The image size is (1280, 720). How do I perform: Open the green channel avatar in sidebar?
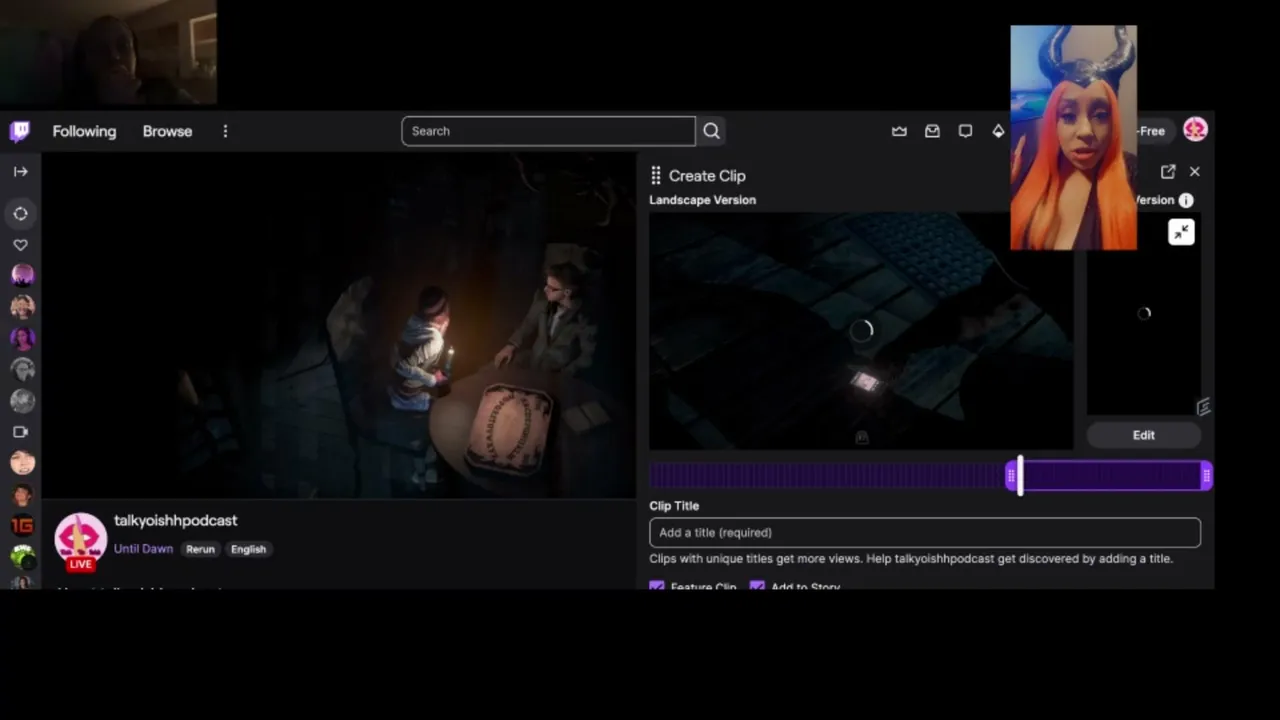click(22, 556)
